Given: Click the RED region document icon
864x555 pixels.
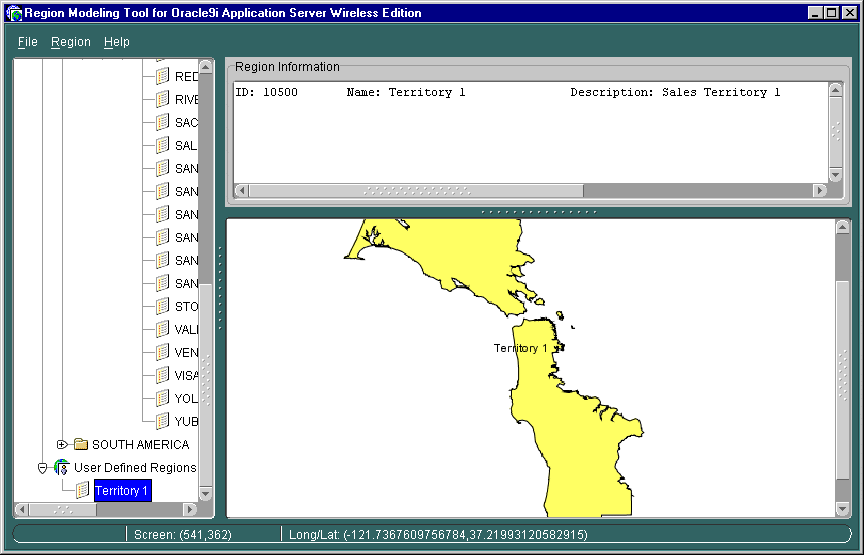Looking at the screenshot, I should [163, 76].
